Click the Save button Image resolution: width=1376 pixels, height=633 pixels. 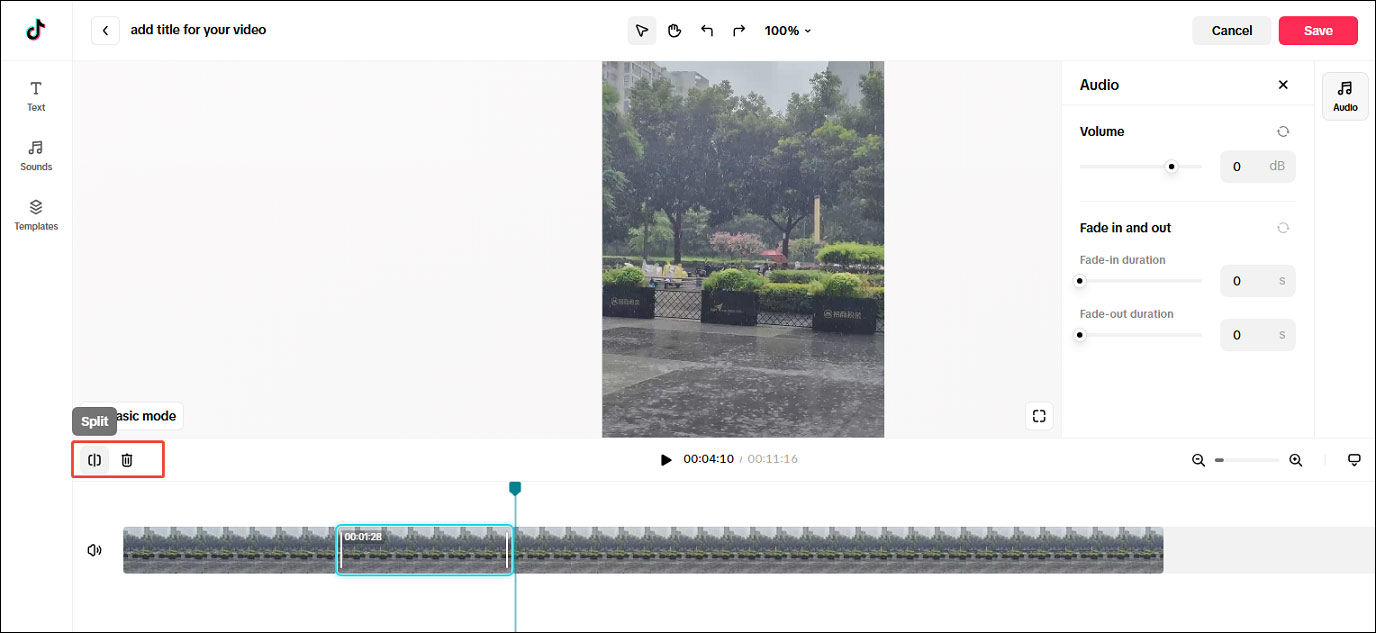pyautogui.click(x=1318, y=30)
